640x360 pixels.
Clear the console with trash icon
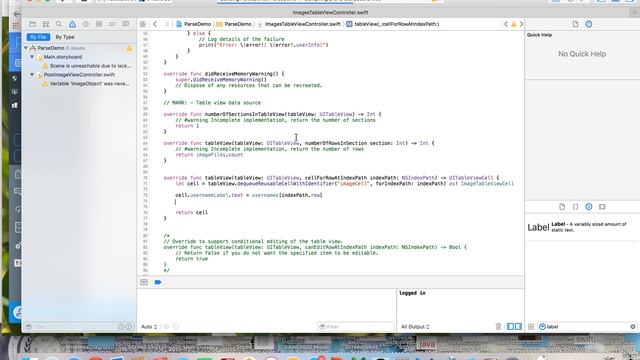coord(498,327)
